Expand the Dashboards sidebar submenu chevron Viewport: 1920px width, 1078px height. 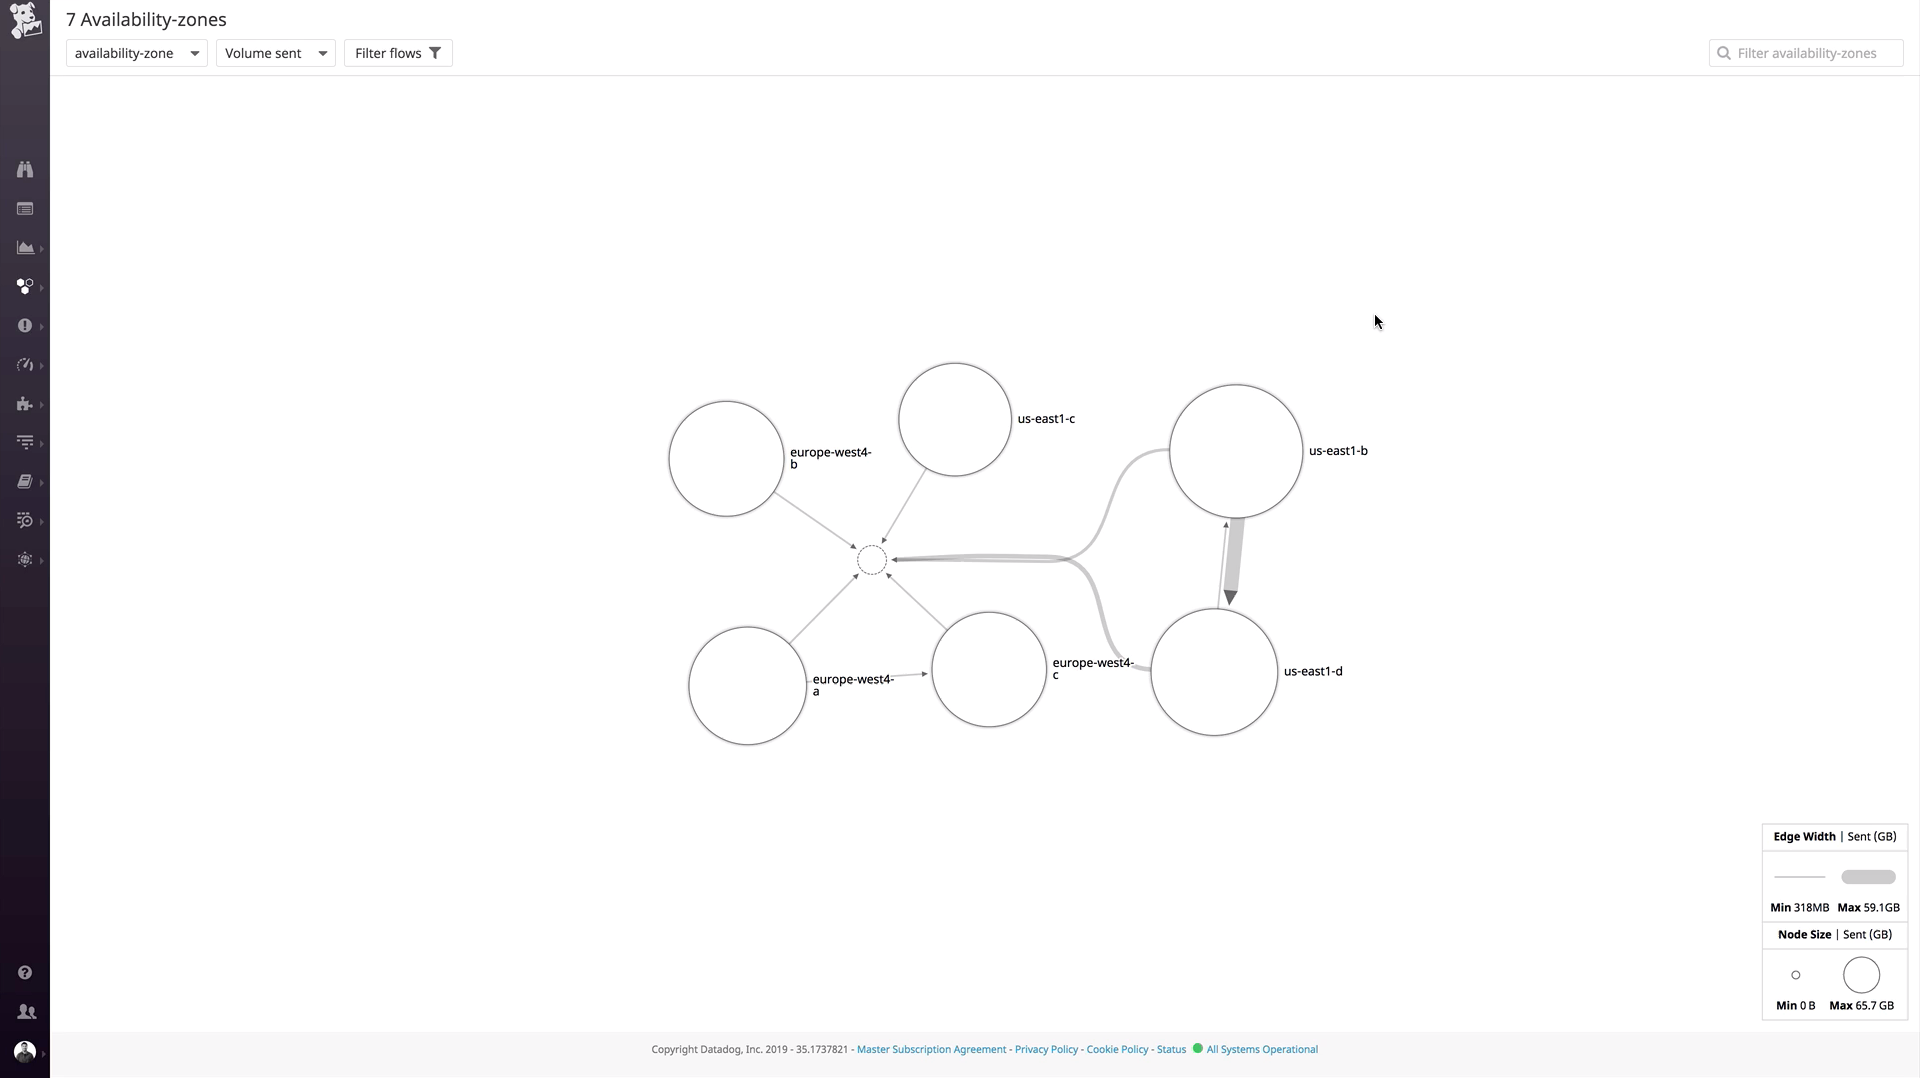41,248
